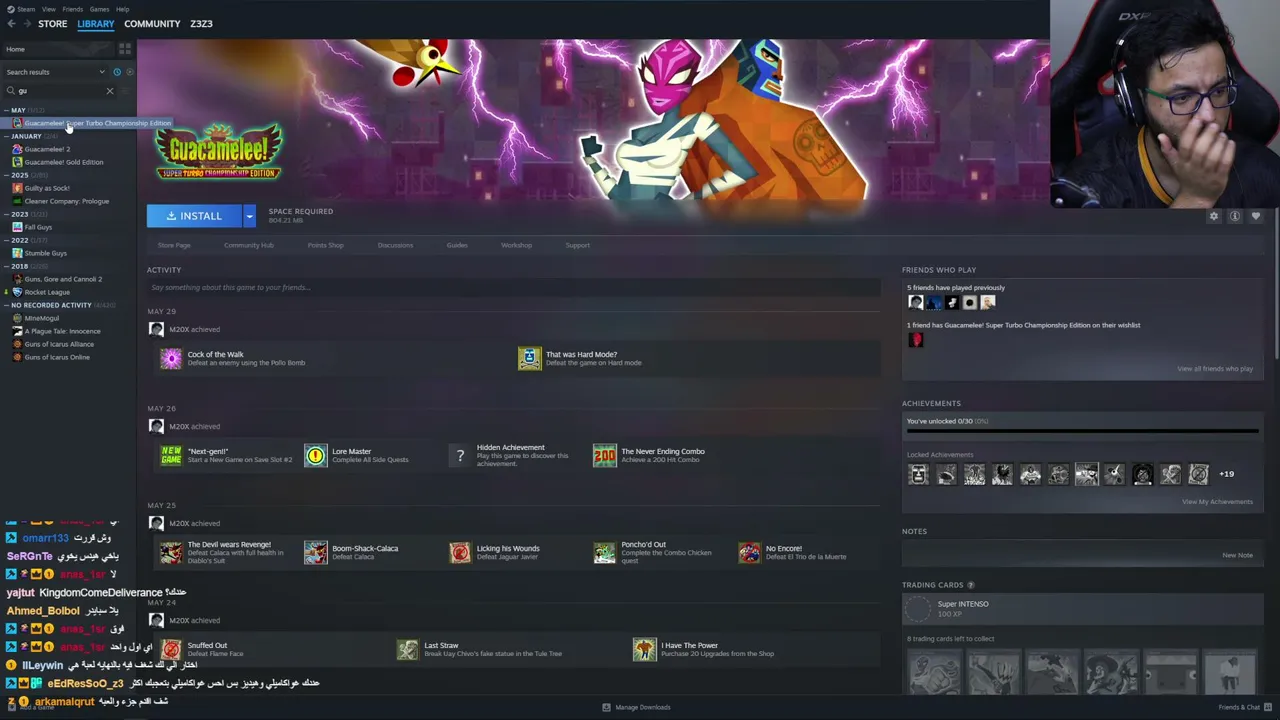Screen dimensions: 1280x720
Task: Click the activity status input field
Action: [514, 288]
